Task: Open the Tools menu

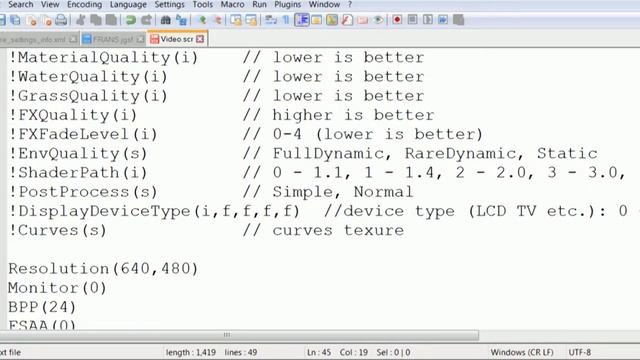Action: [x=202, y=4]
